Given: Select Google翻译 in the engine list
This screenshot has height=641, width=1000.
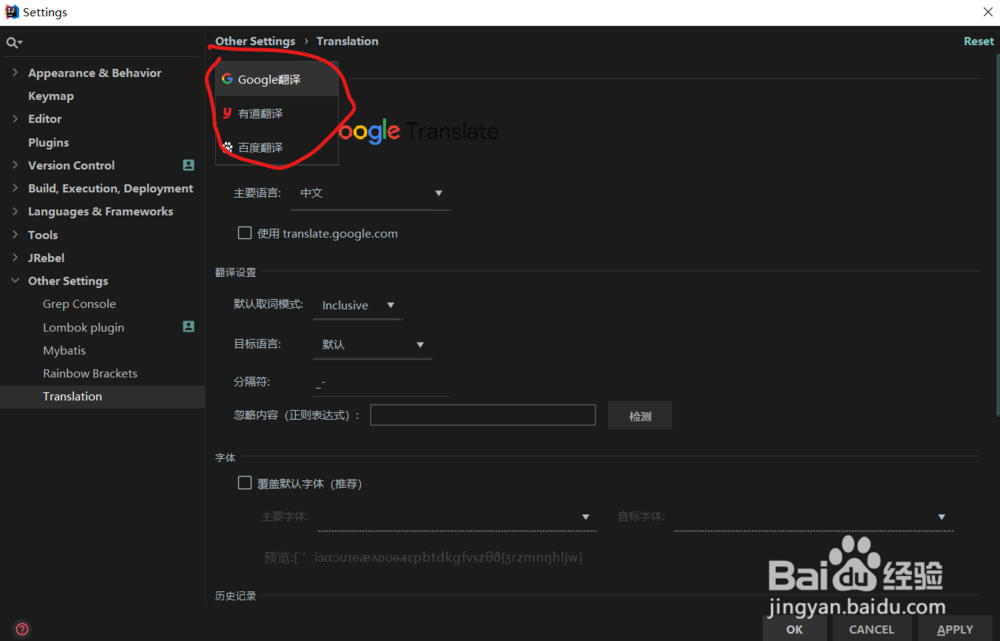Looking at the screenshot, I should 277,80.
